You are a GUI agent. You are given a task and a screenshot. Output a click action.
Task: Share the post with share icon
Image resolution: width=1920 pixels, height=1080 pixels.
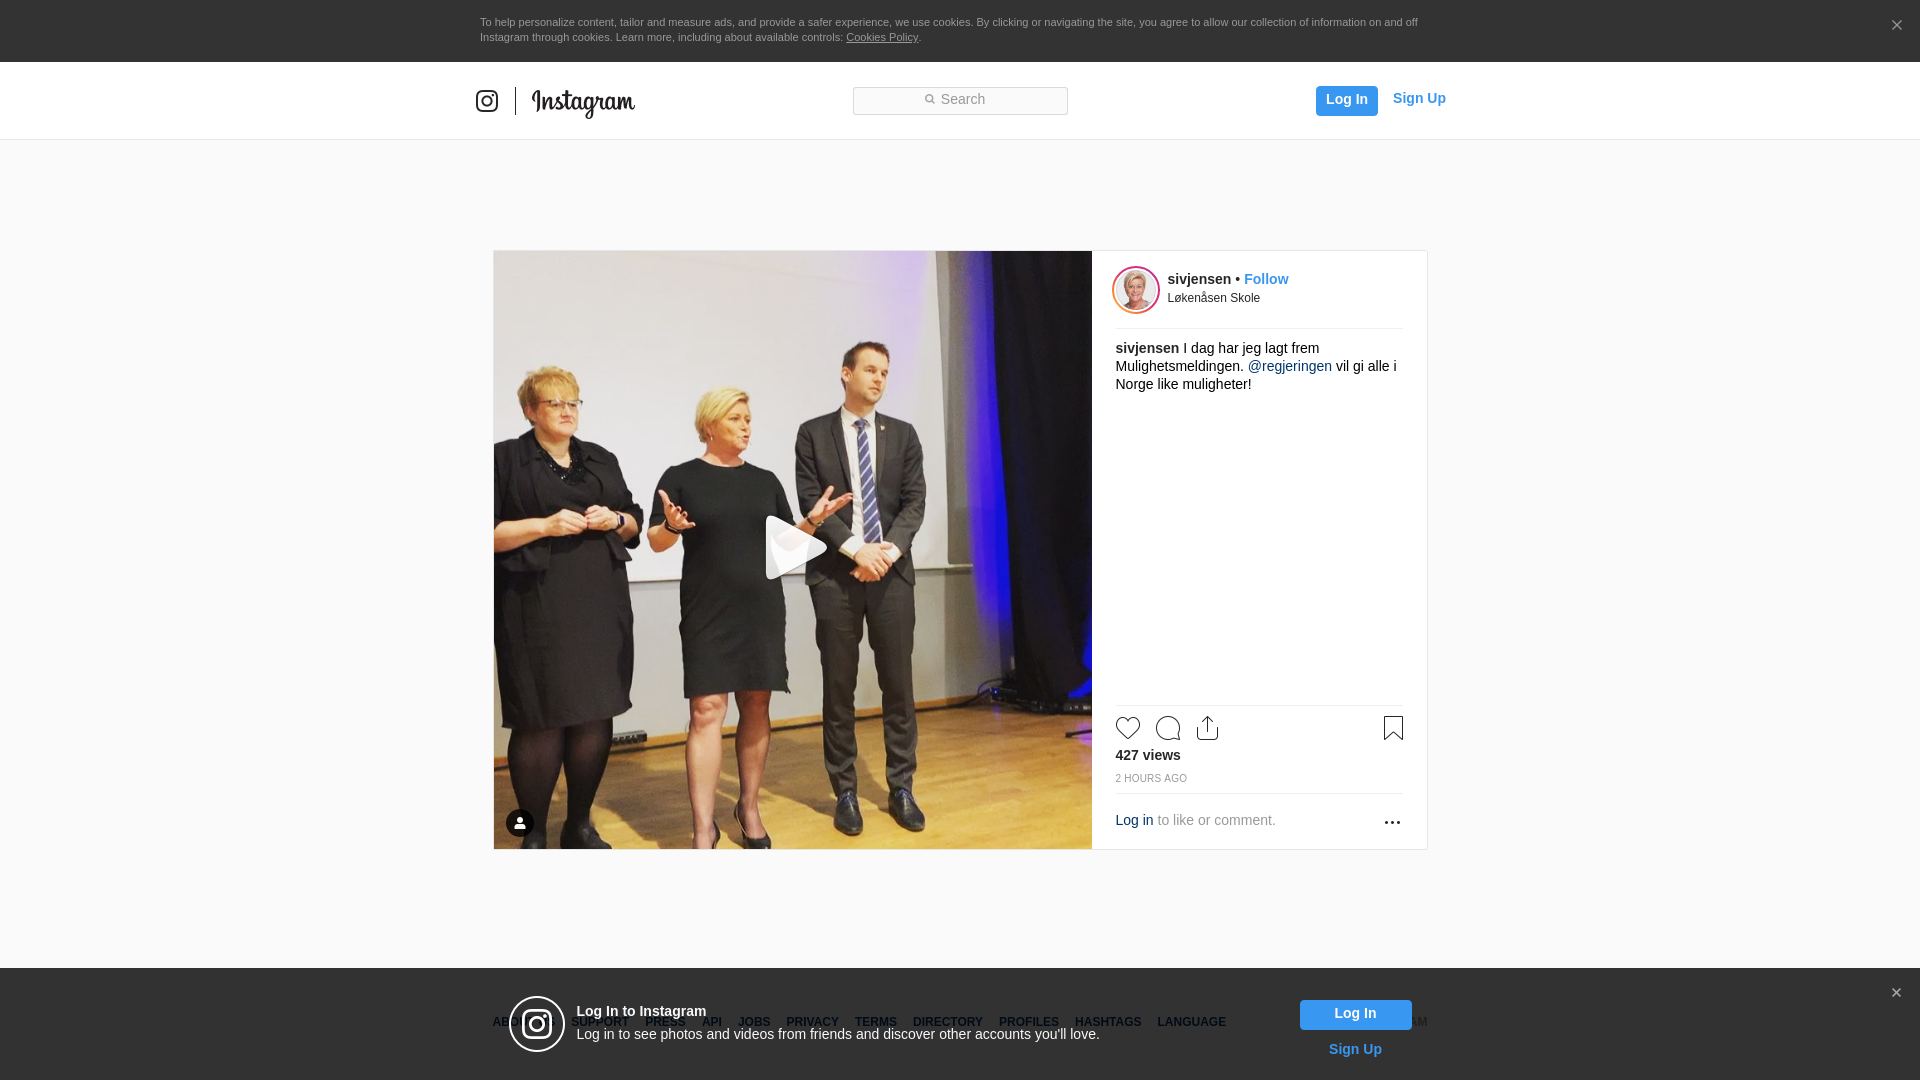pos(1208,728)
